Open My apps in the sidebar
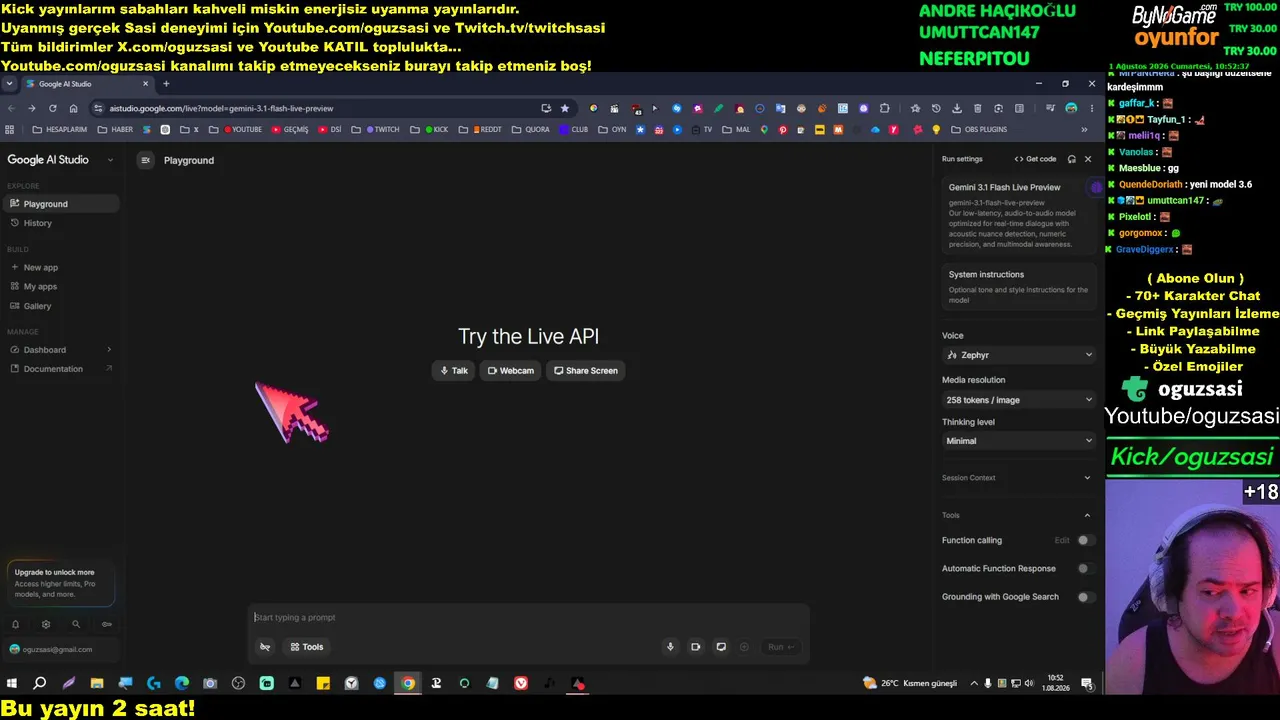The image size is (1280, 720). pyautogui.click(x=60, y=287)
